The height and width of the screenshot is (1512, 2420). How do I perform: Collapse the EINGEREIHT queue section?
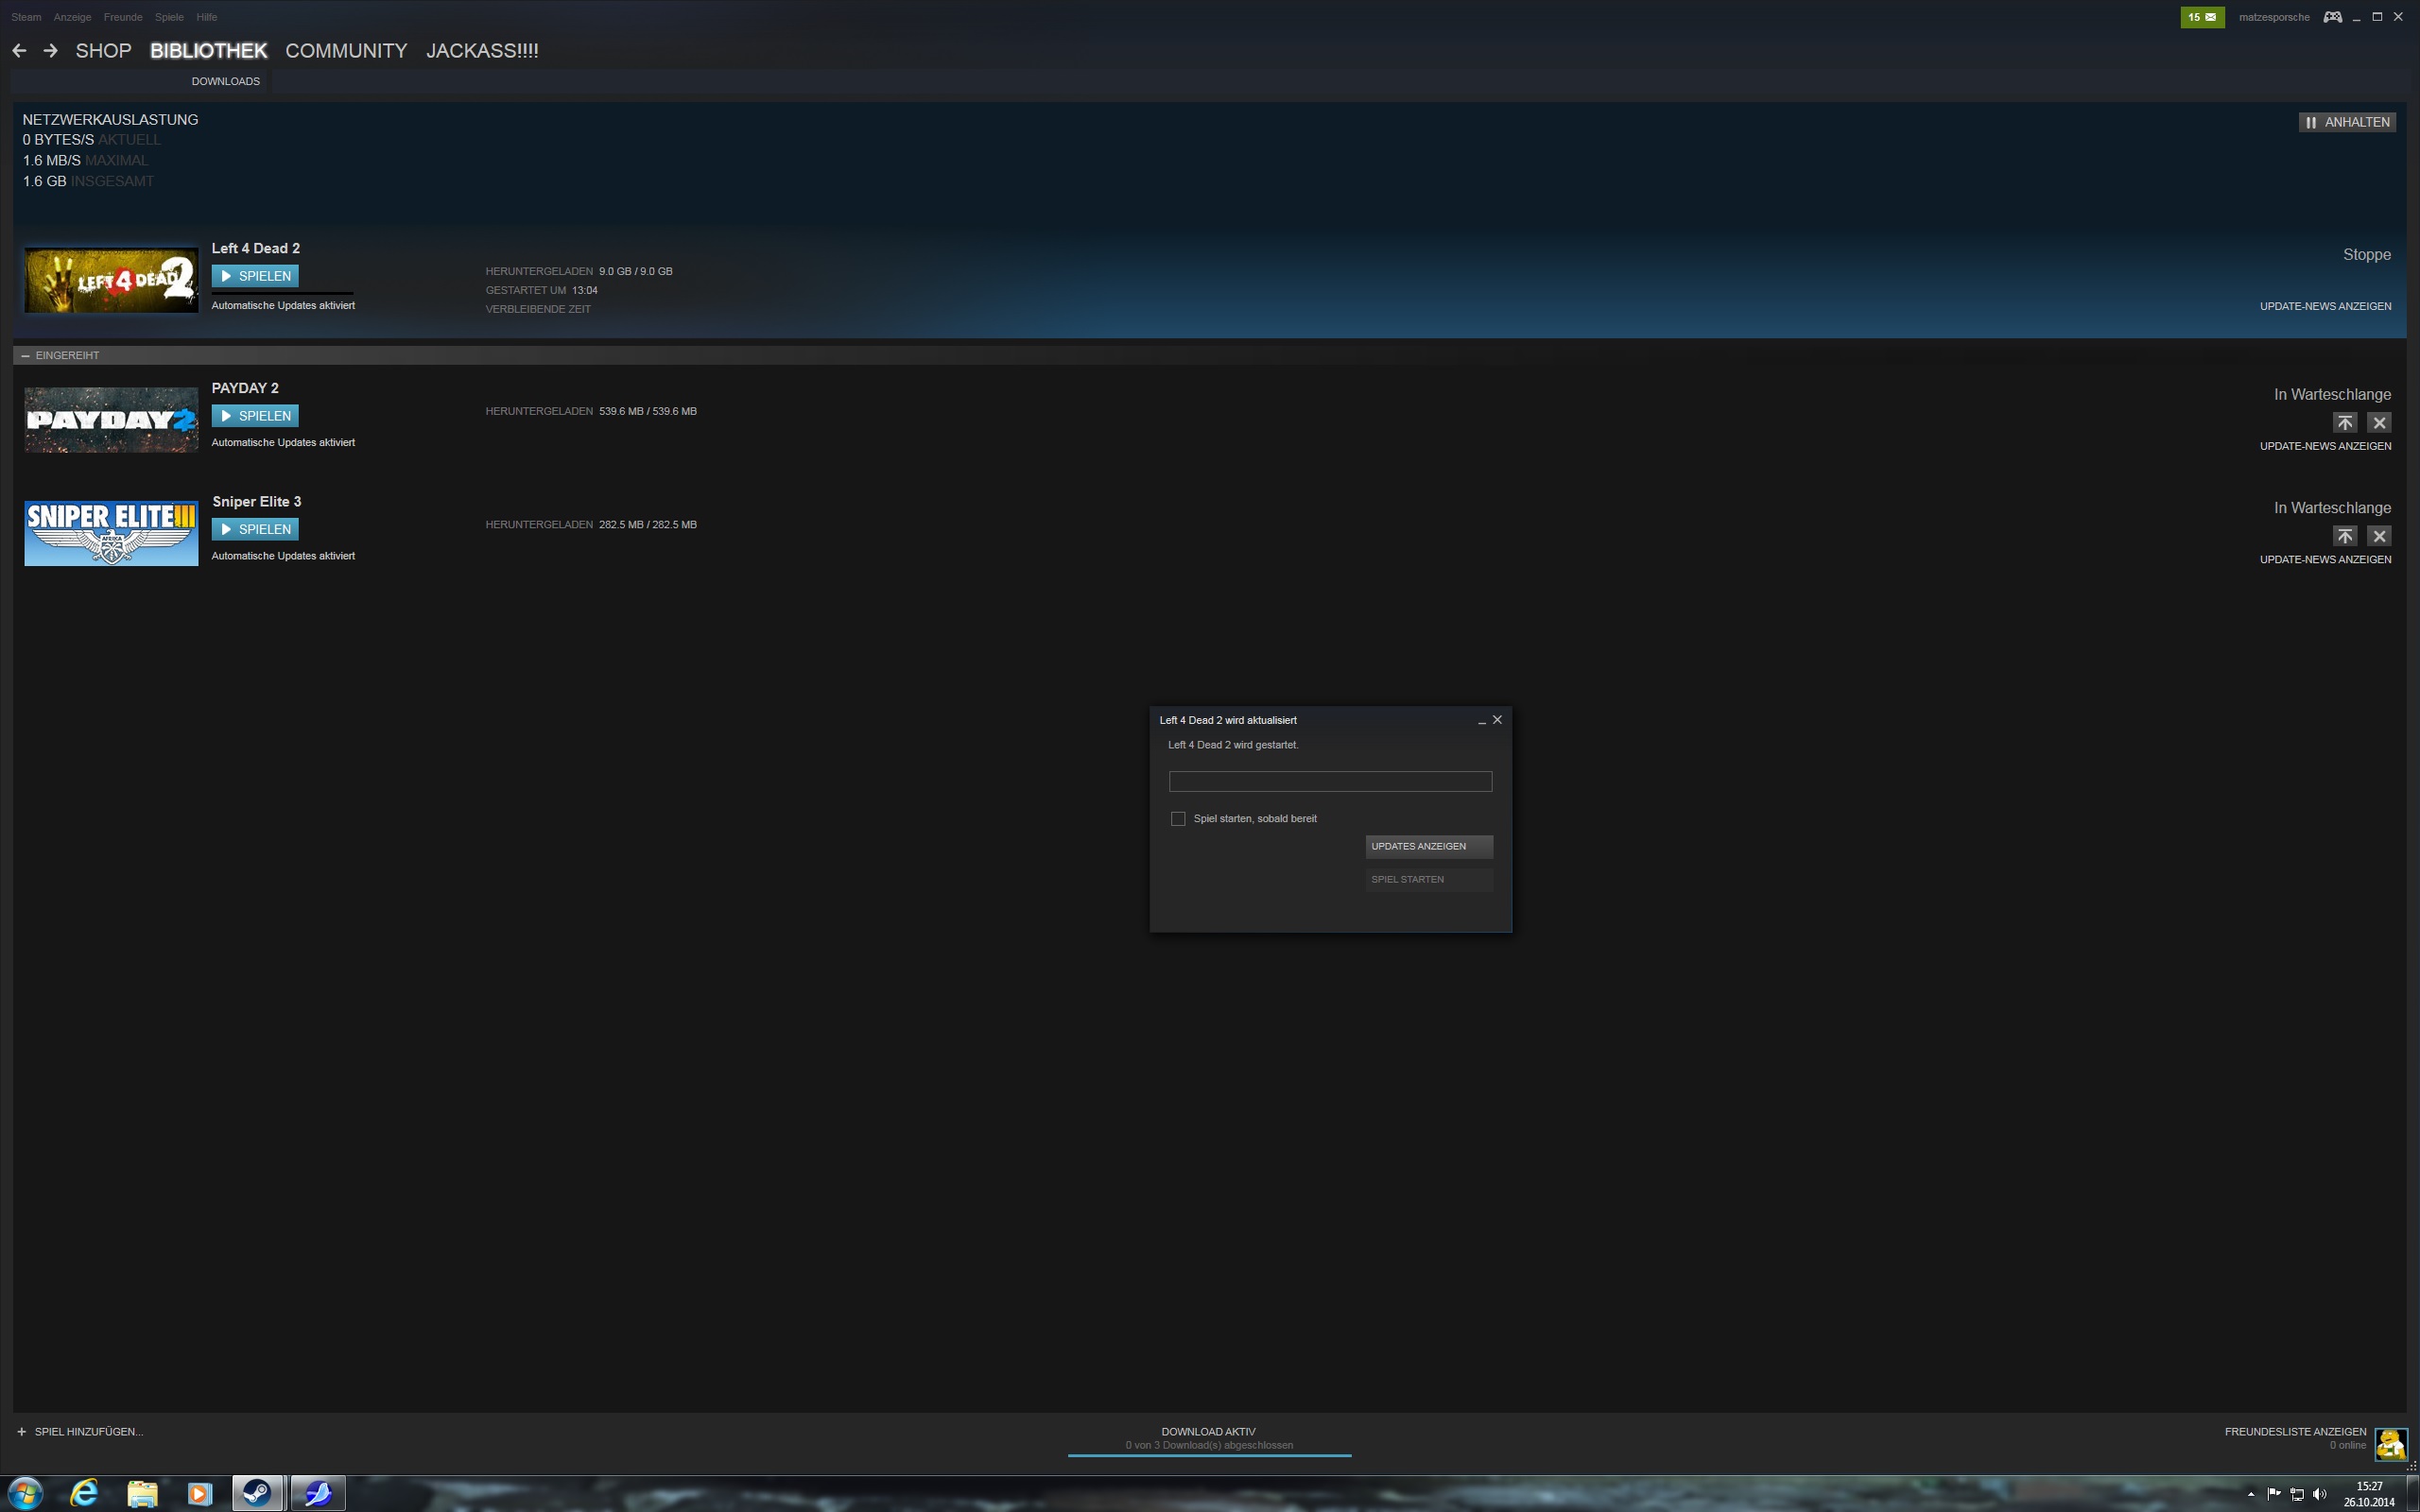25,356
